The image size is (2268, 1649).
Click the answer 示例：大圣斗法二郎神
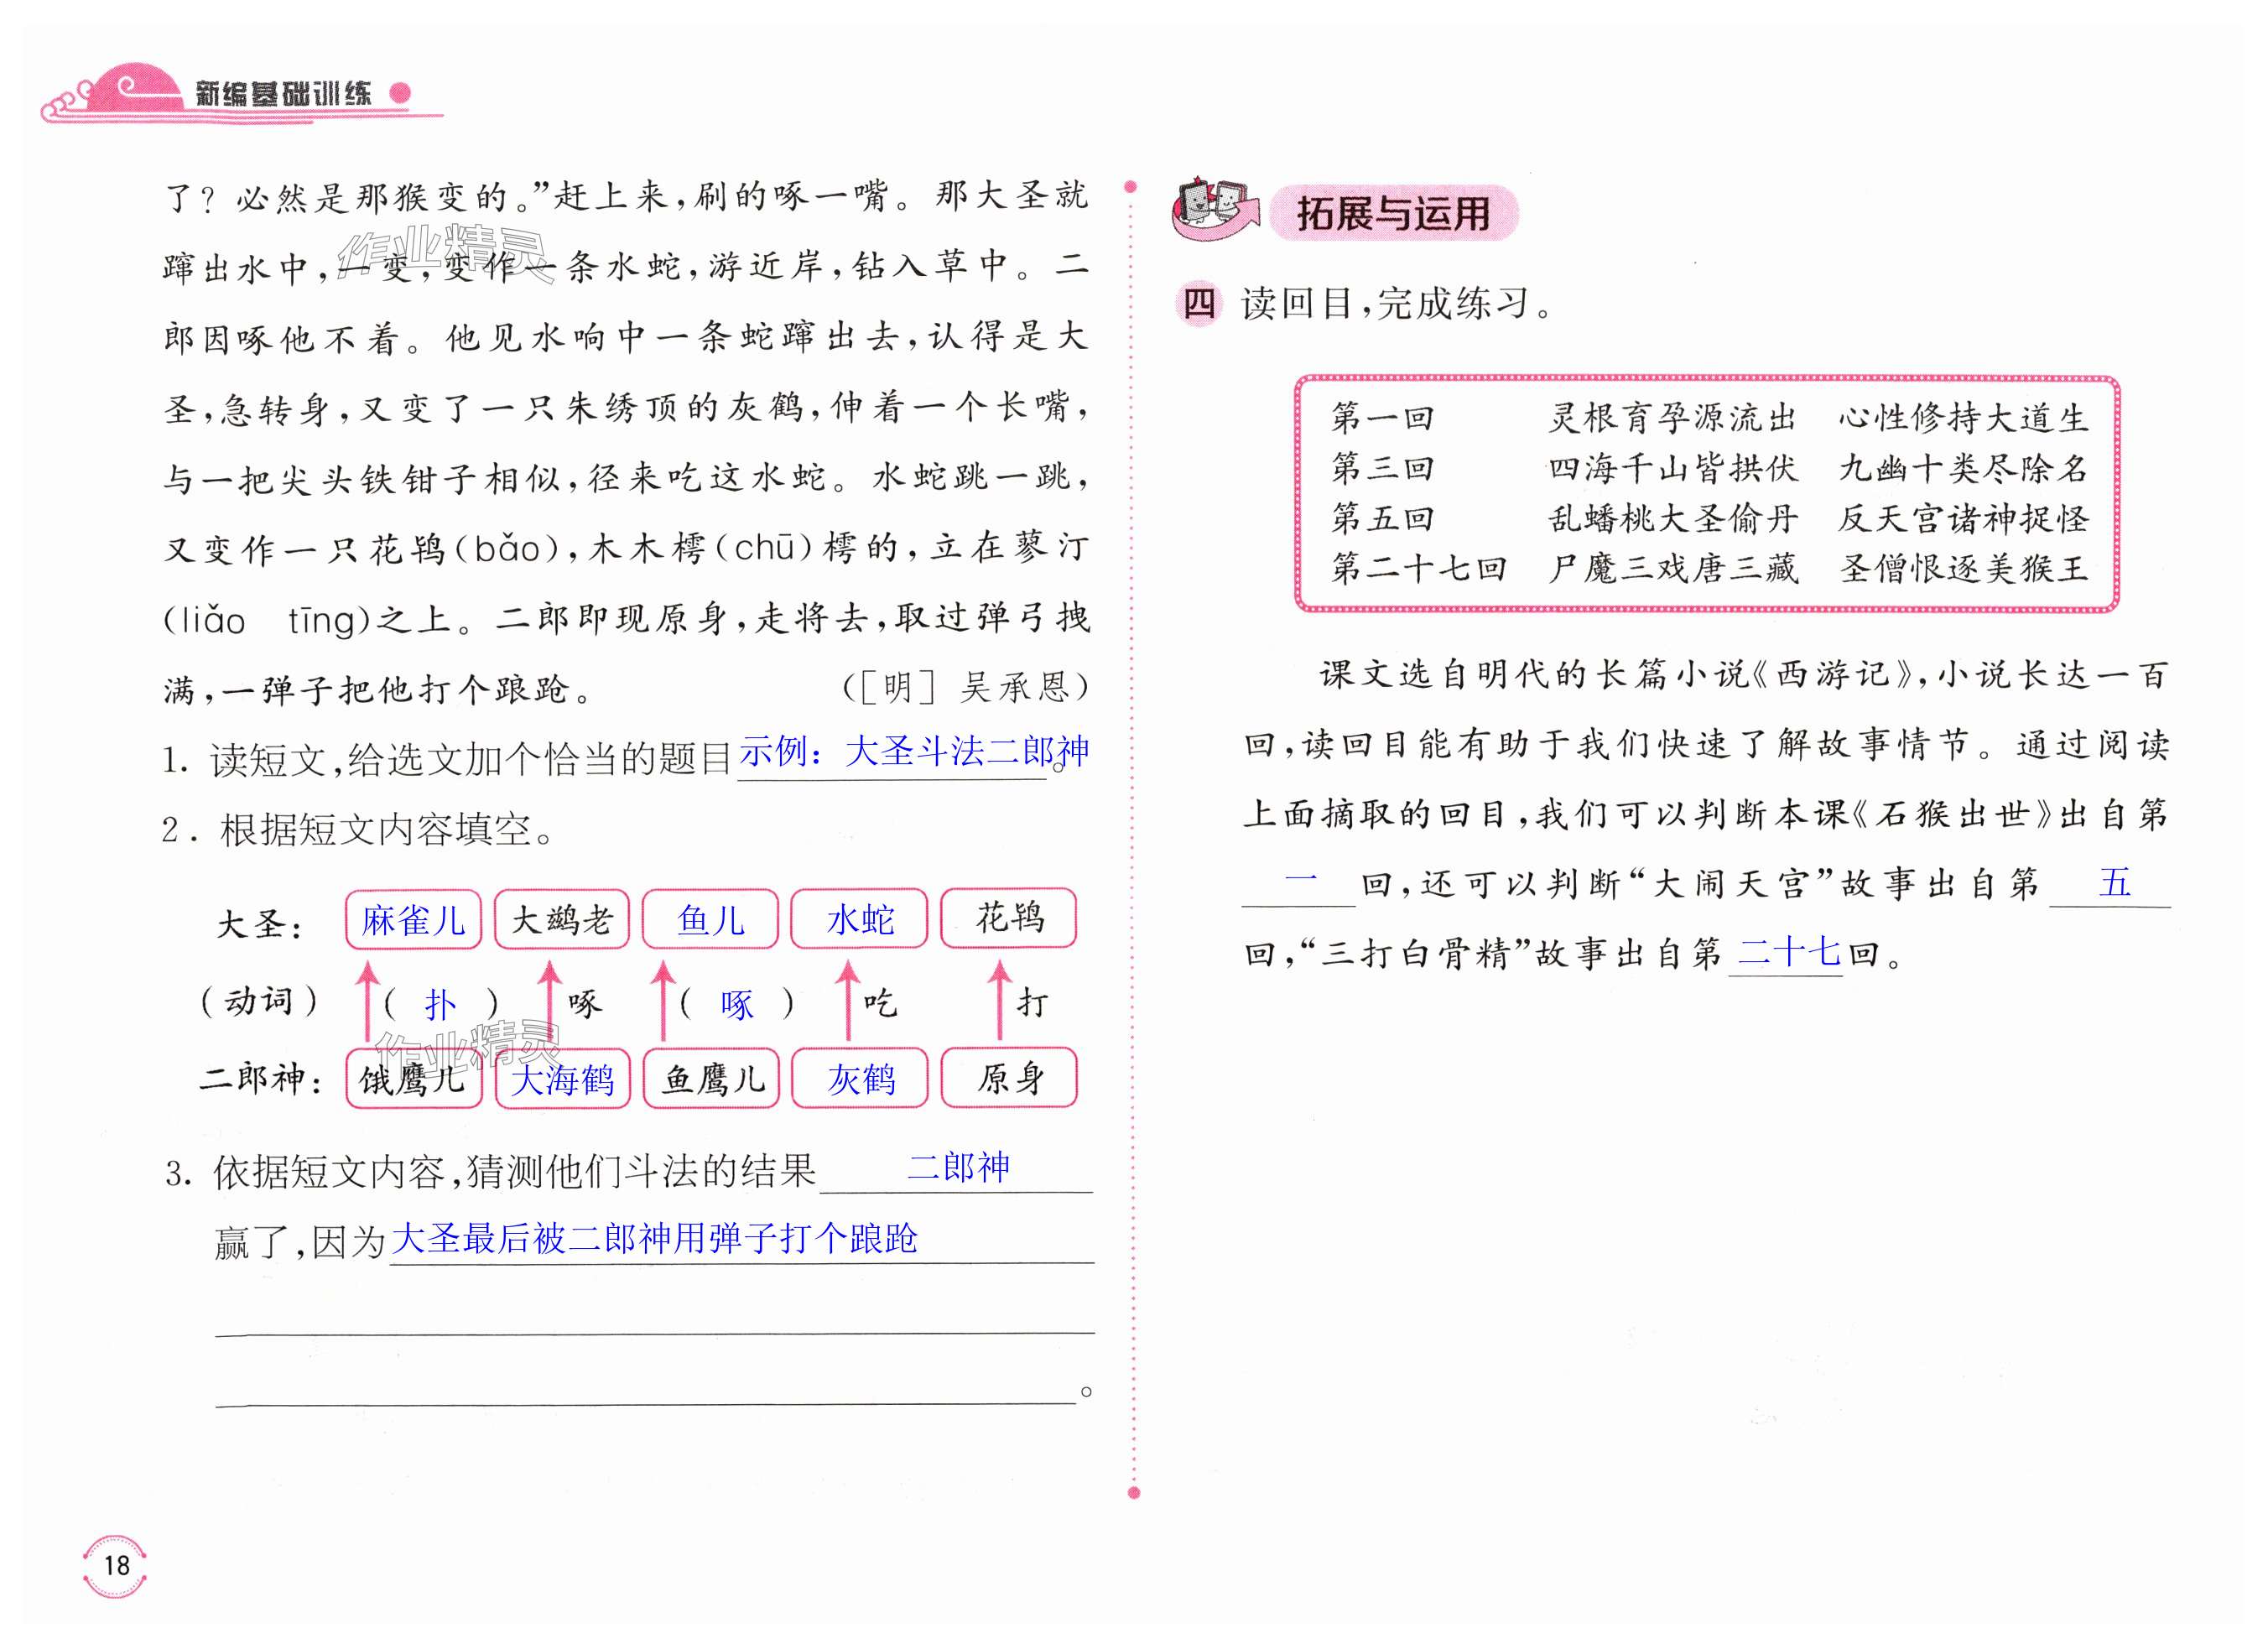(913, 752)
